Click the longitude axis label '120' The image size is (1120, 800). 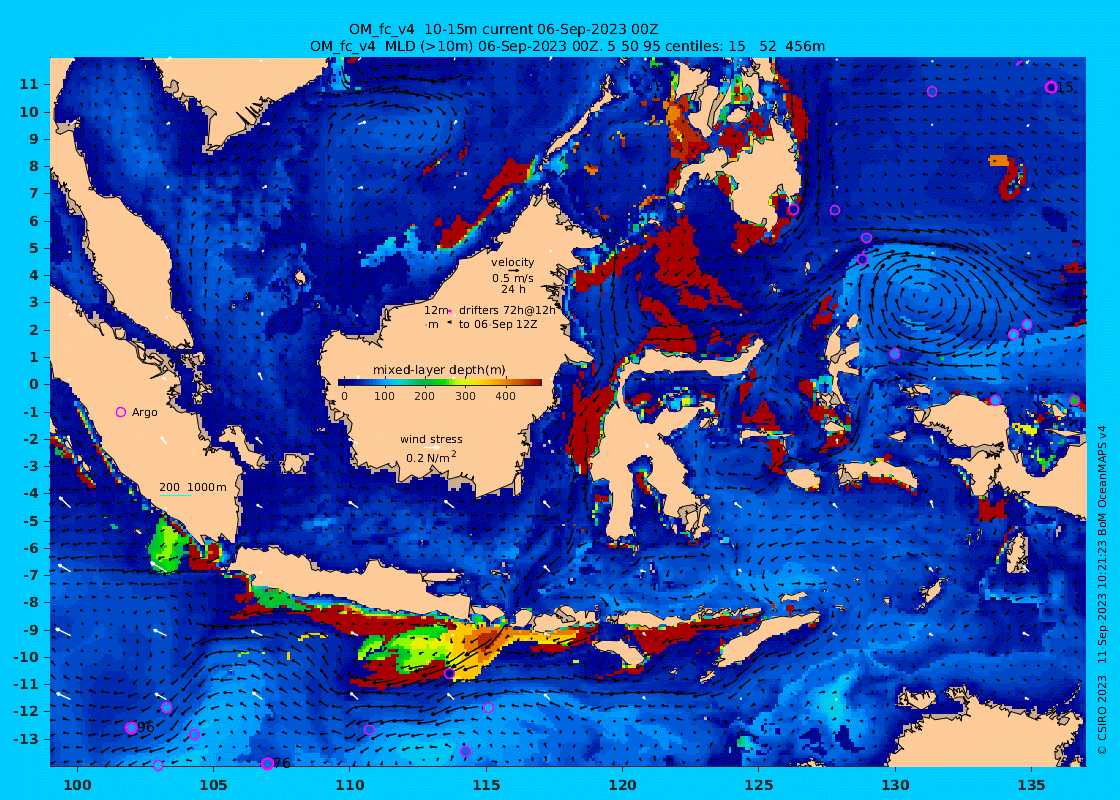623,785
